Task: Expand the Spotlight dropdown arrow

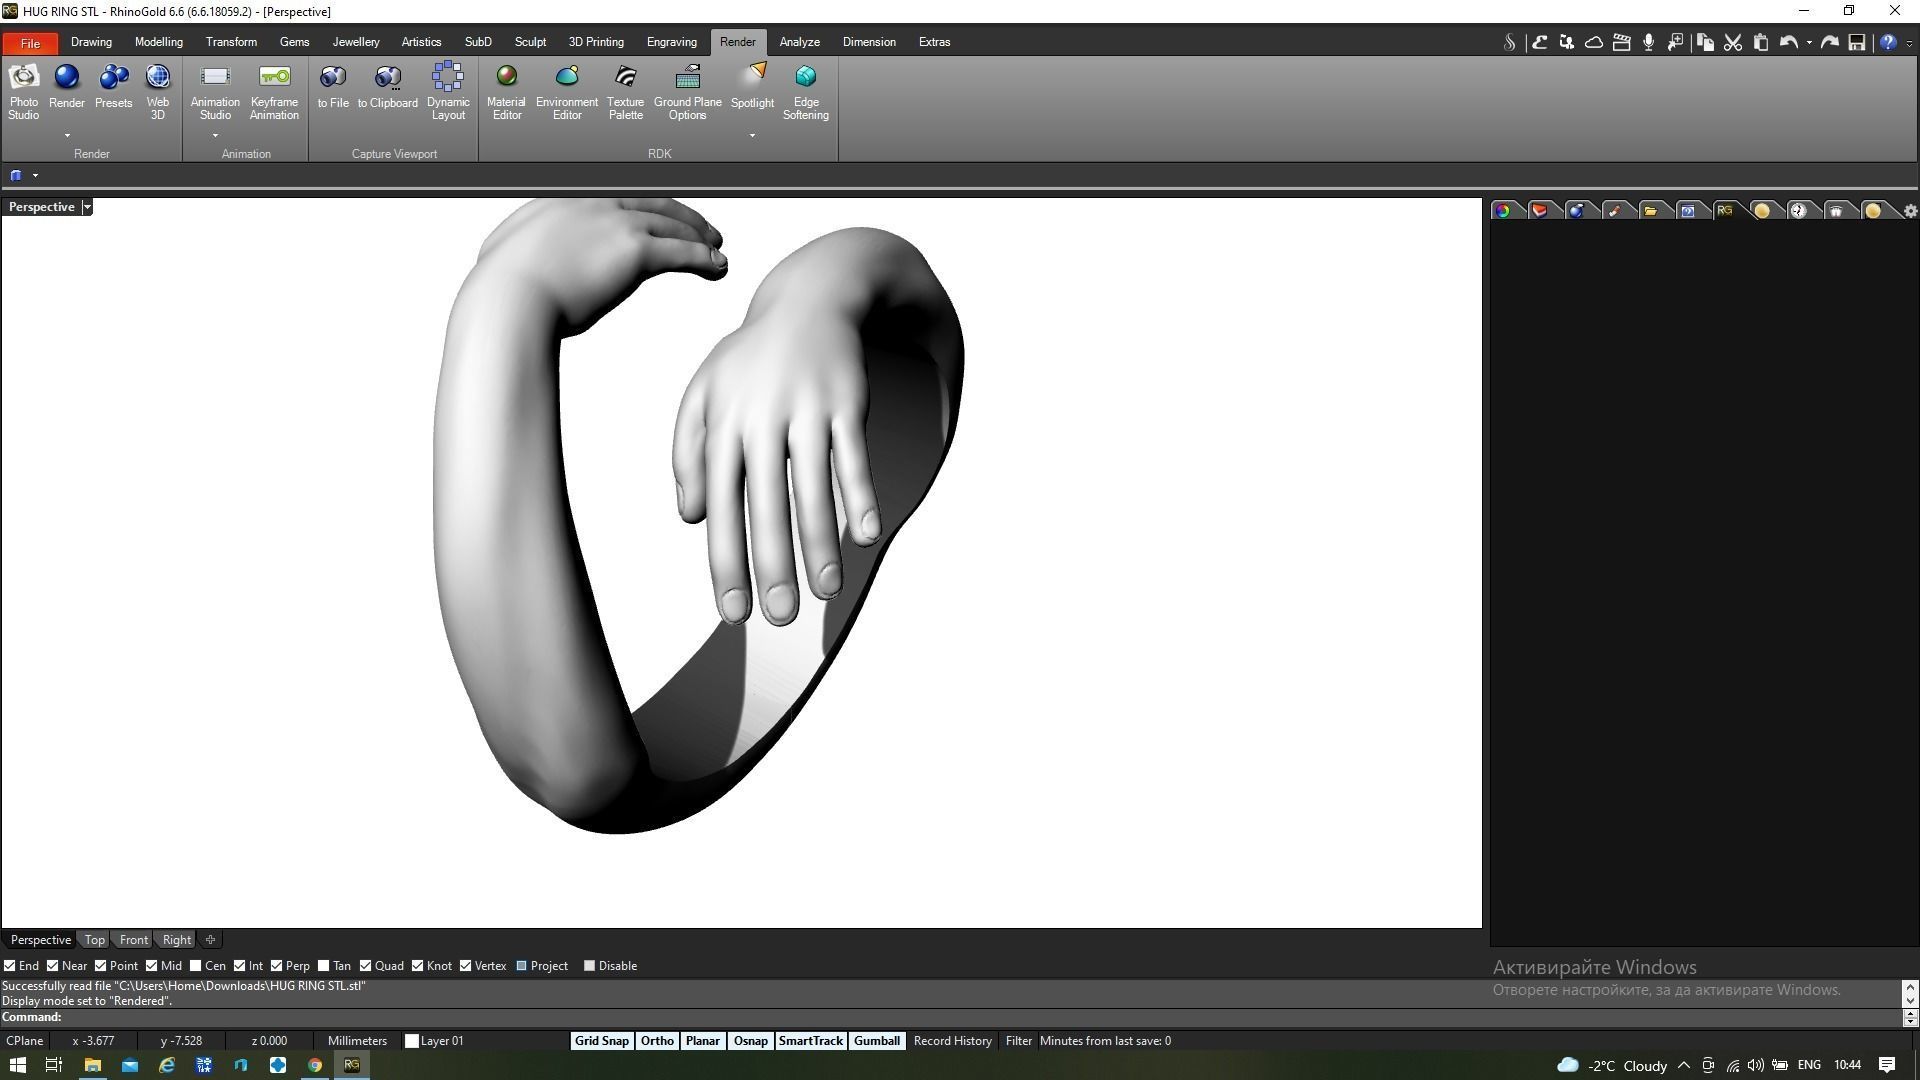Action: pos(752,135)
